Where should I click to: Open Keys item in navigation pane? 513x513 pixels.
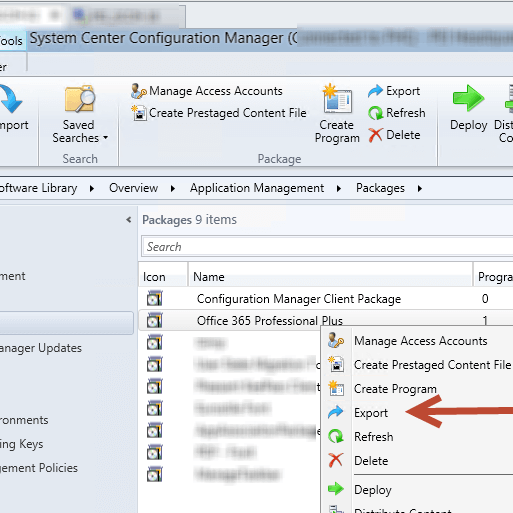21,444
